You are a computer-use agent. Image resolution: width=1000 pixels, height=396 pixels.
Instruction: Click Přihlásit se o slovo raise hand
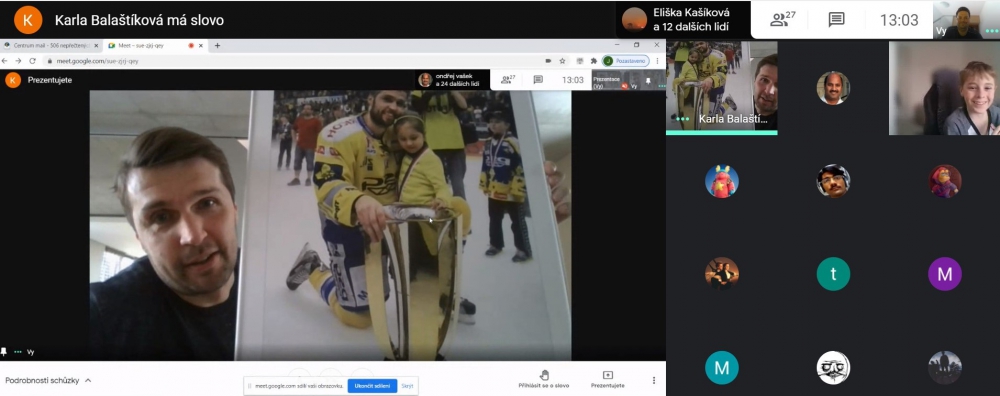click(x=544, y=379)
